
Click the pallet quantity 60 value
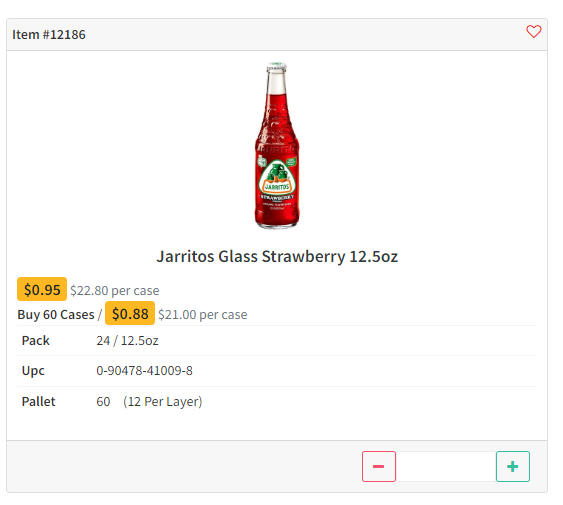coord(103,402)
